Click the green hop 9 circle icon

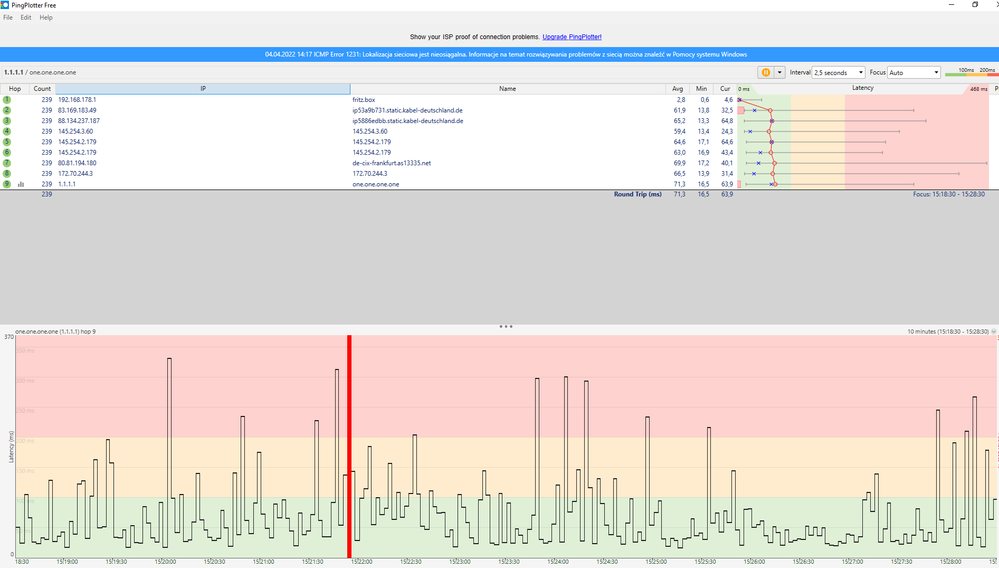(7, 184)
